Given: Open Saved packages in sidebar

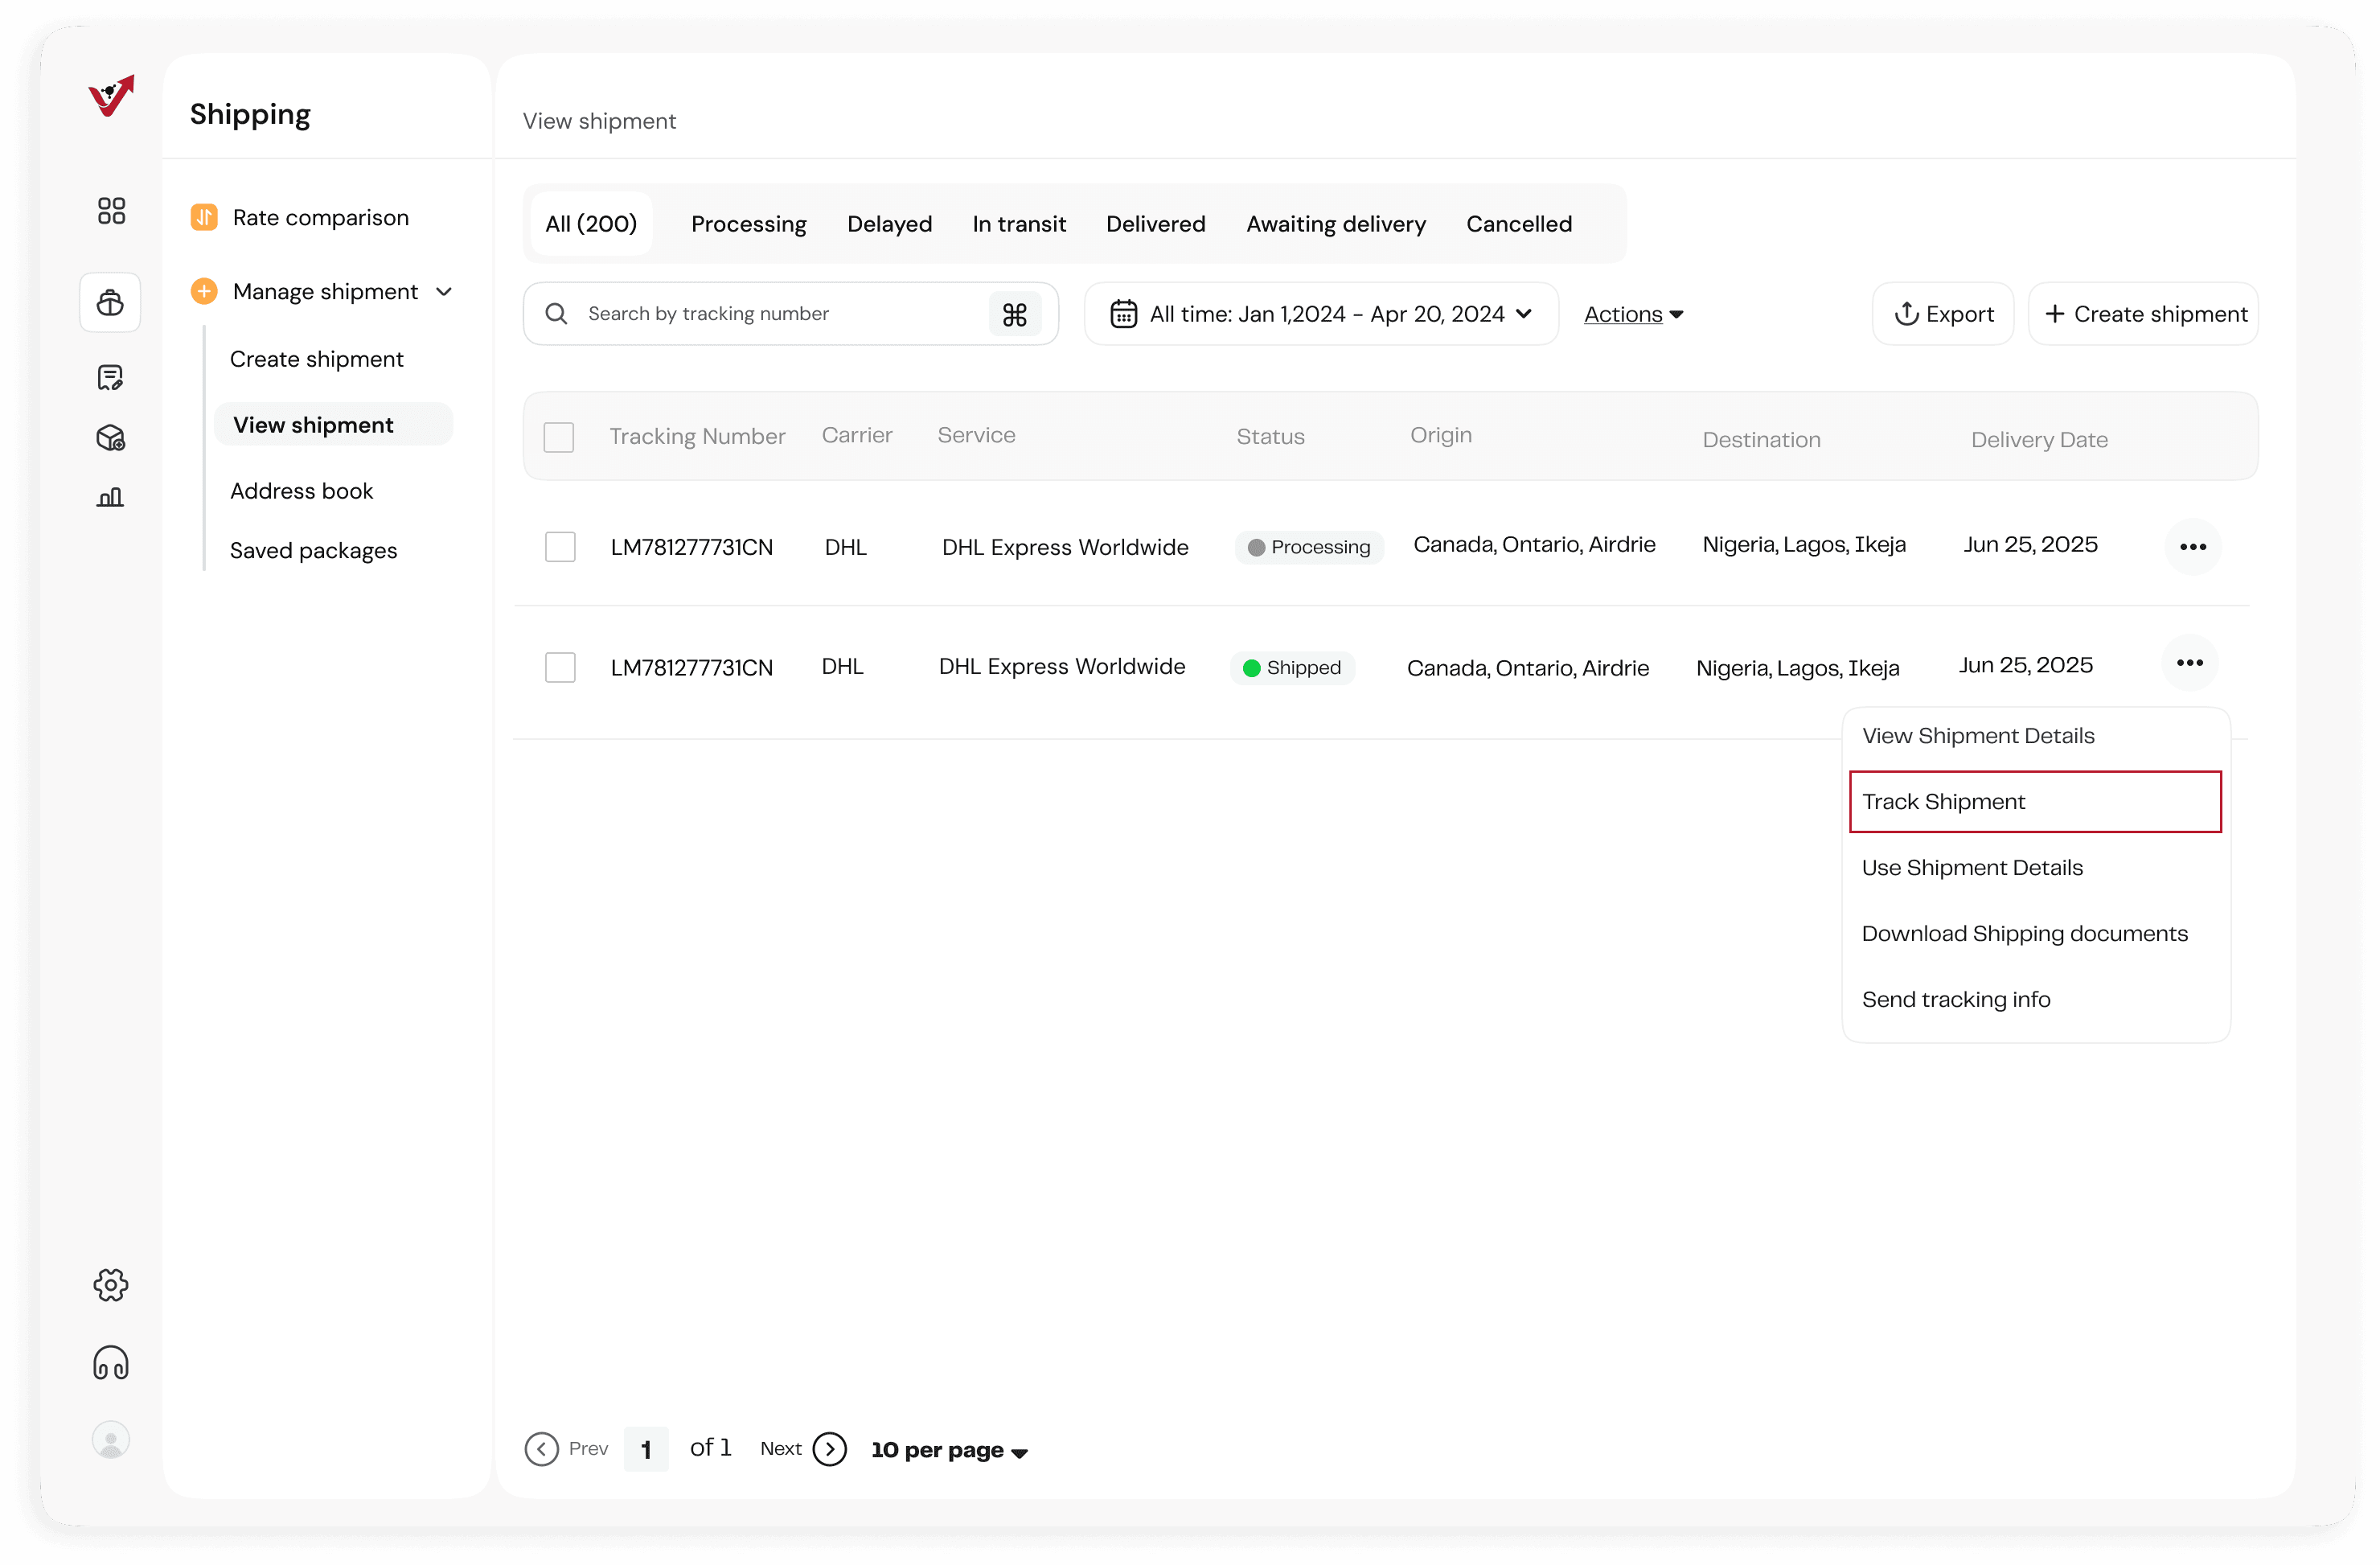Looking at the screenshot, I should pos(313,551).
